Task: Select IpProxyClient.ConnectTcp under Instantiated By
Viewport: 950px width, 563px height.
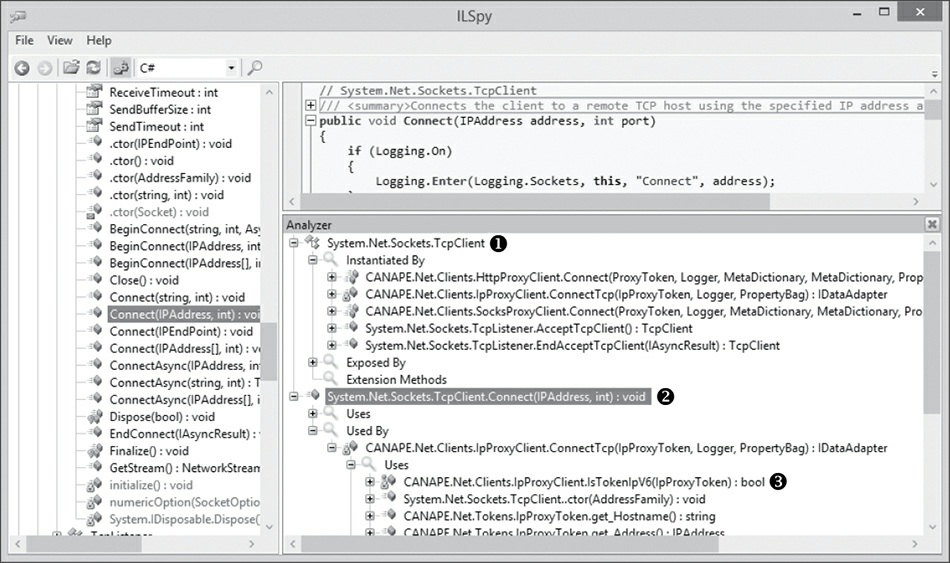Action: pos(626,295)
